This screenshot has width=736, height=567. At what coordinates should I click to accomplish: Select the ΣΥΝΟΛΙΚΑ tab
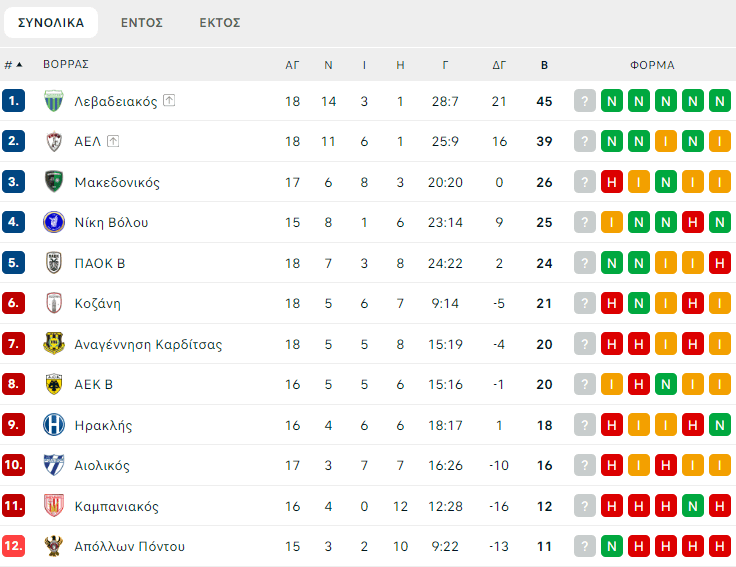tap(51, 22)
